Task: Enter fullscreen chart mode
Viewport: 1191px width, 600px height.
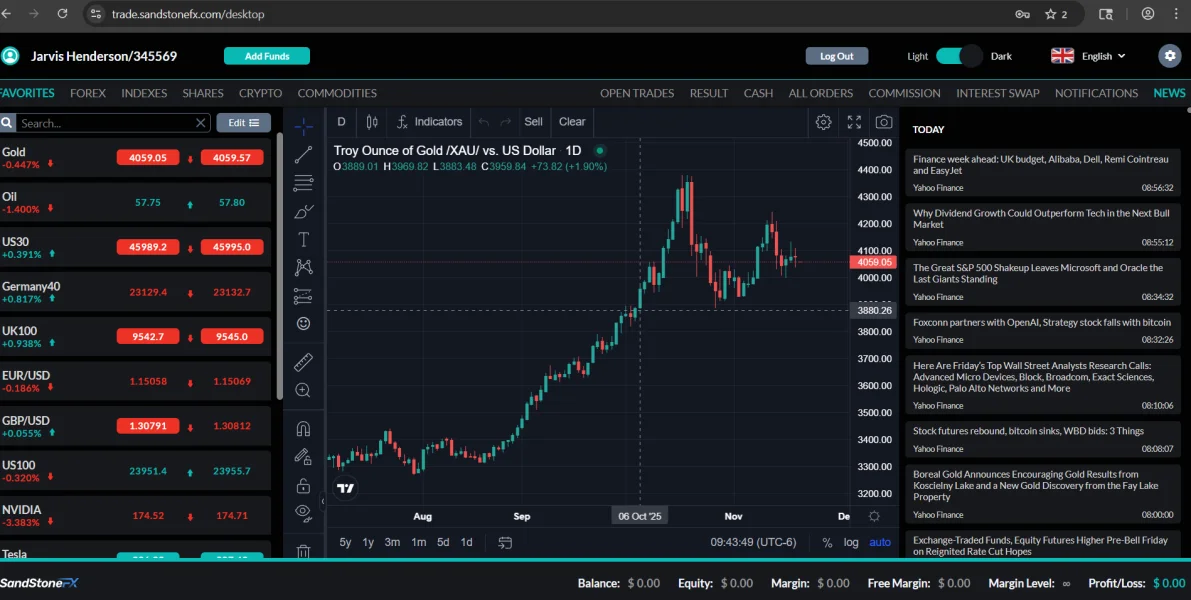Action: coord(854,122)
